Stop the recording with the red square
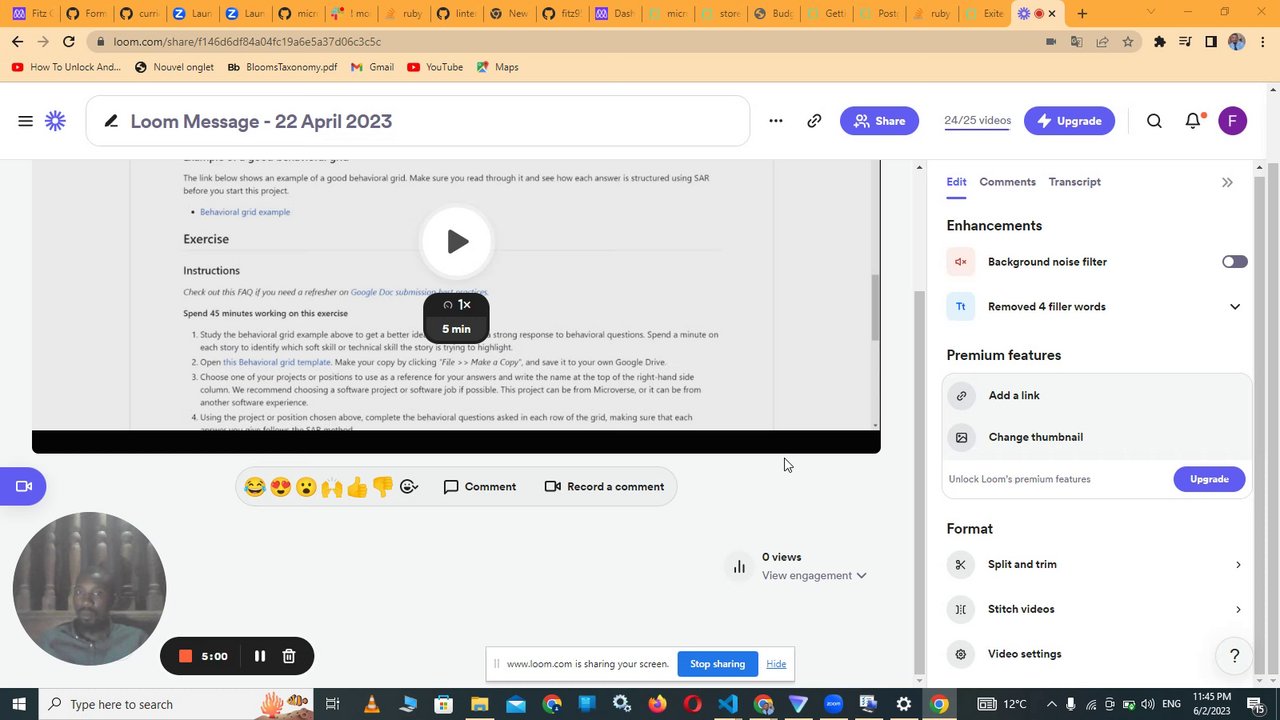 coord(185,656)
